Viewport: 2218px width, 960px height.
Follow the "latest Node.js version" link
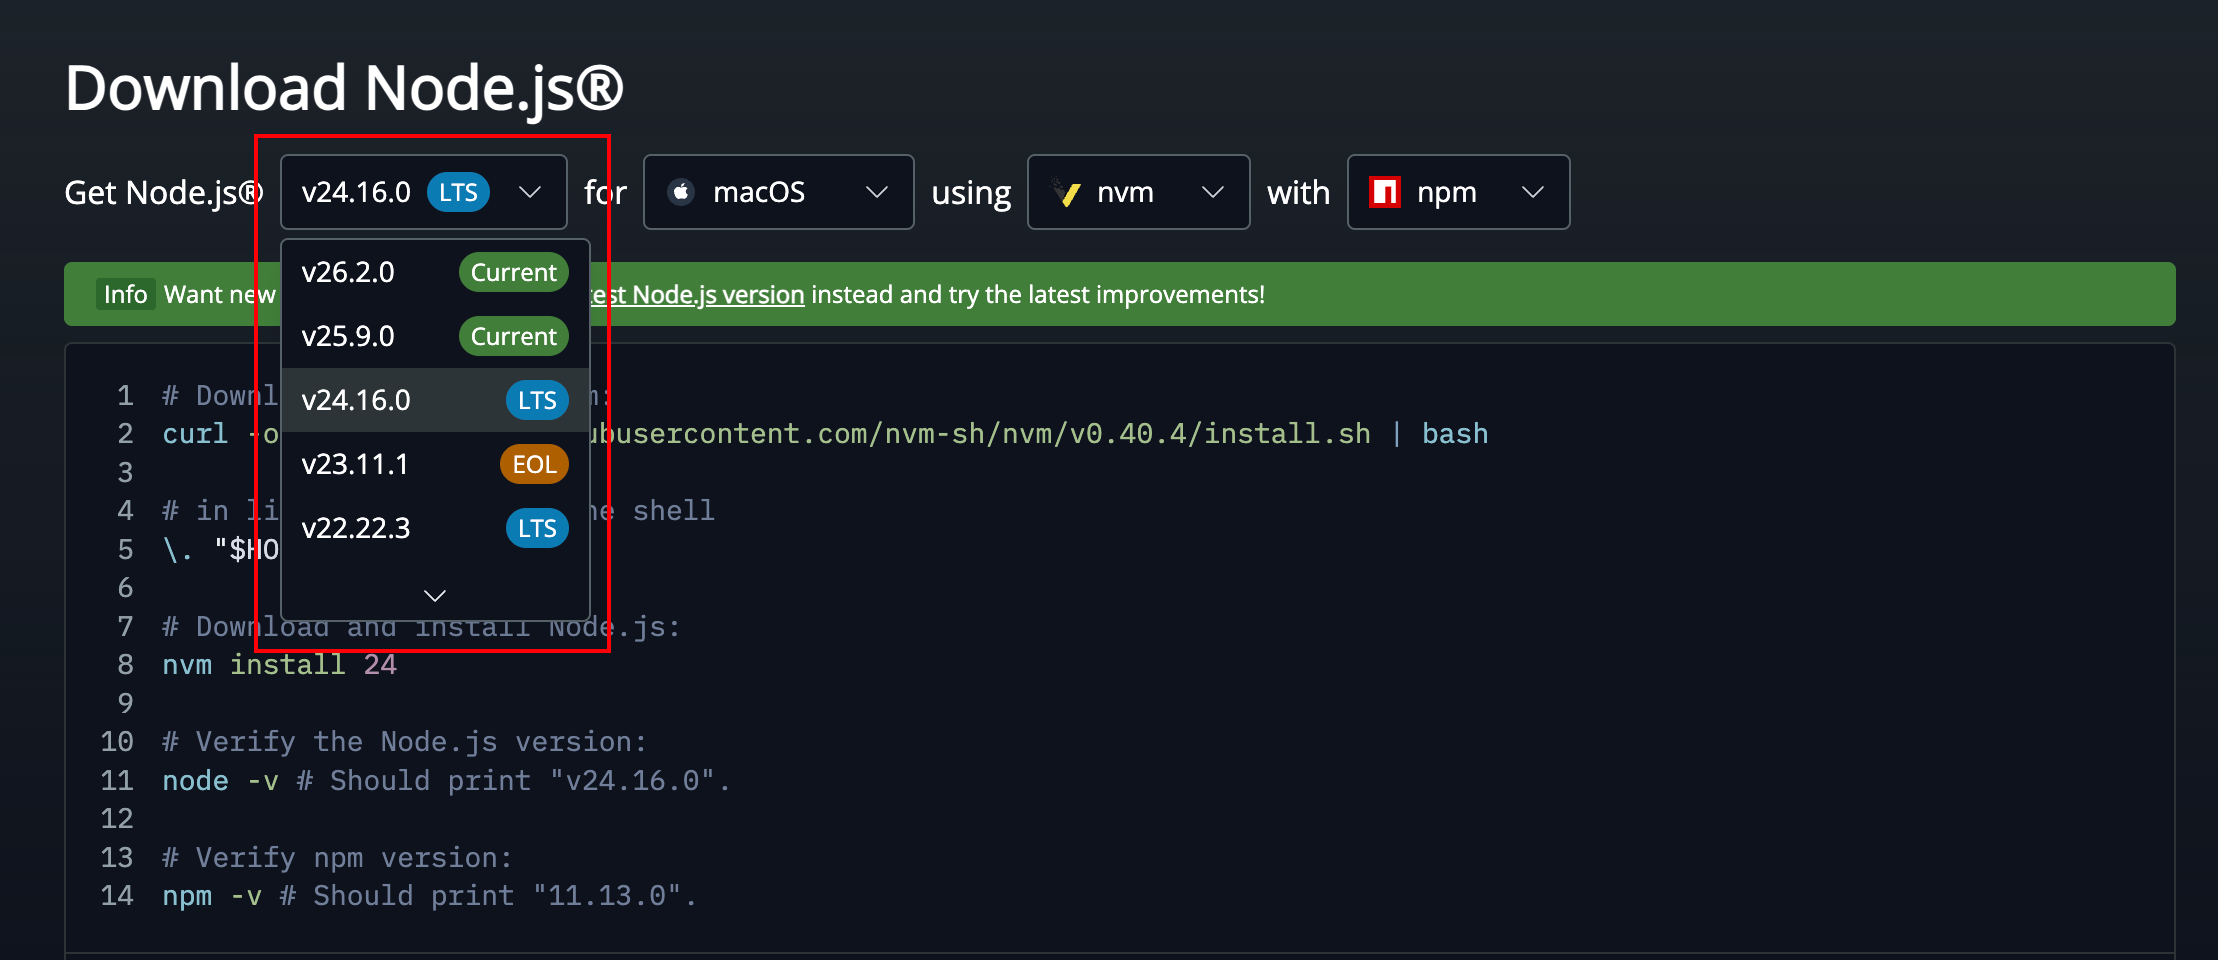[697, 295]
